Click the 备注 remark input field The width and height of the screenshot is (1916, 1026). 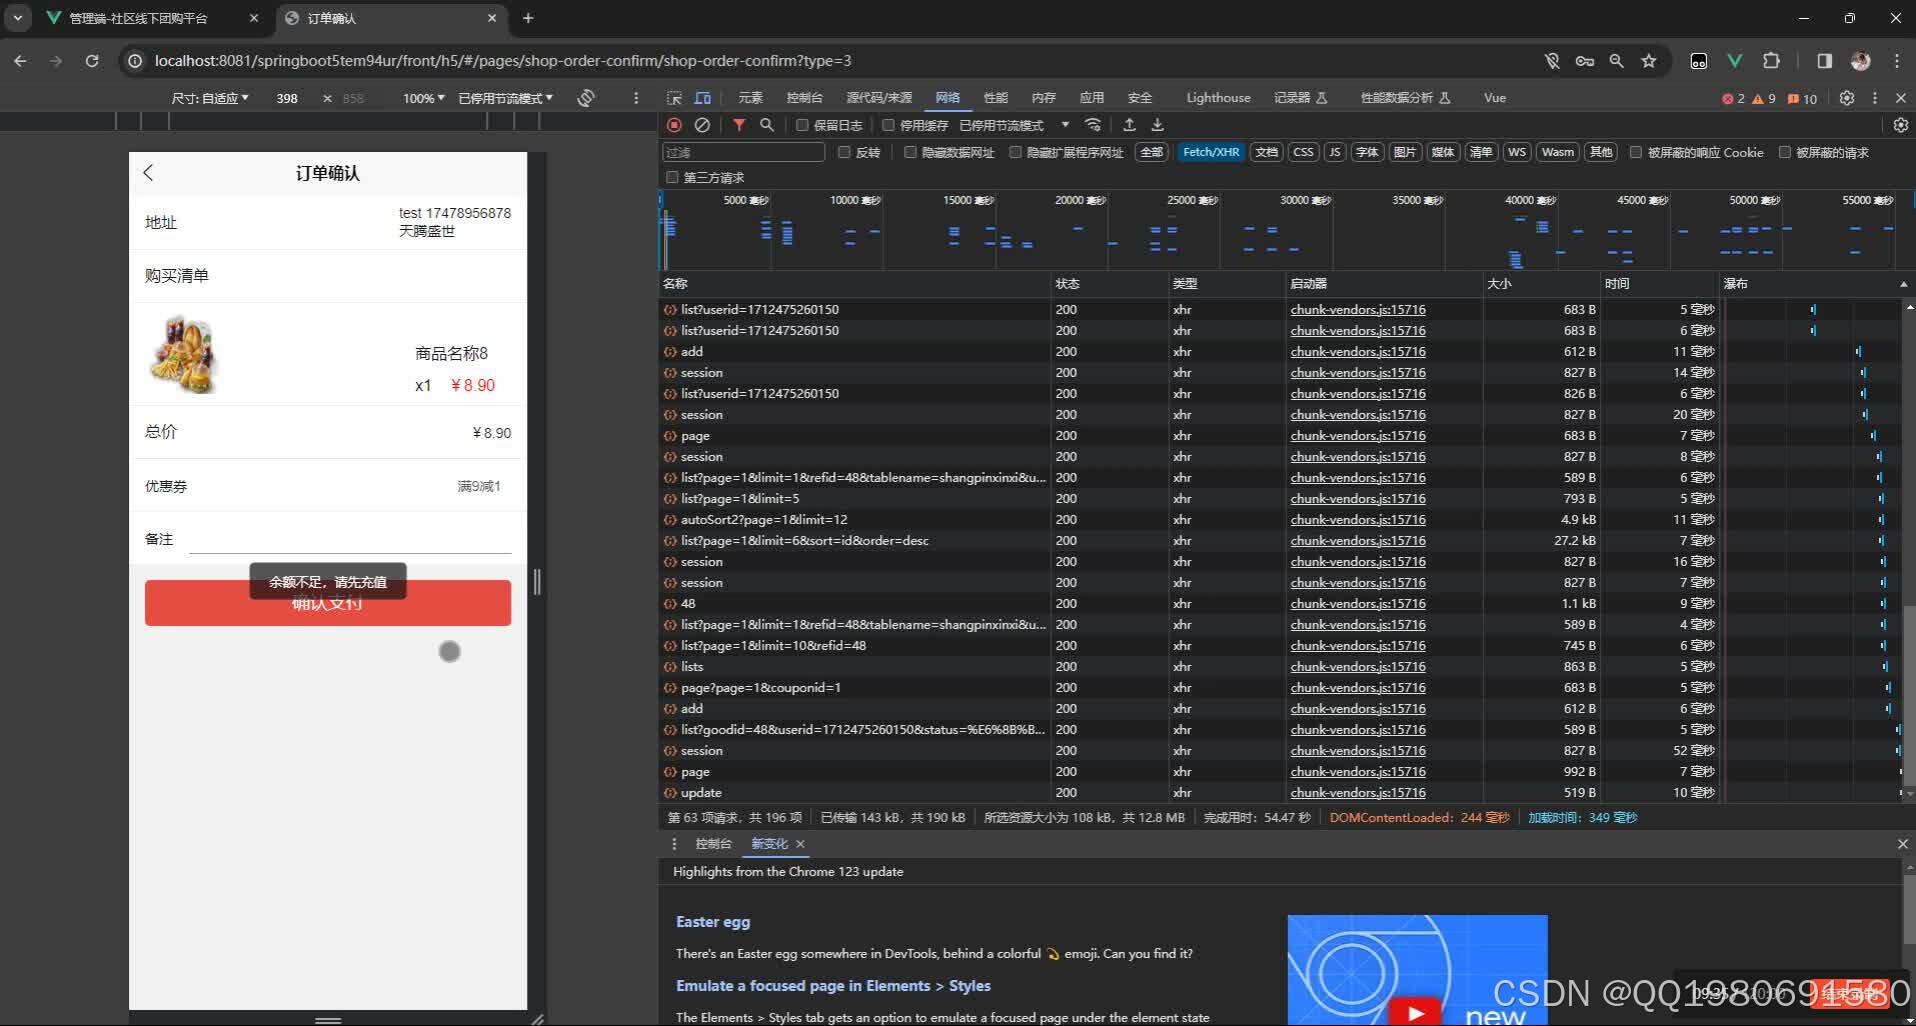tap(350, 540)
